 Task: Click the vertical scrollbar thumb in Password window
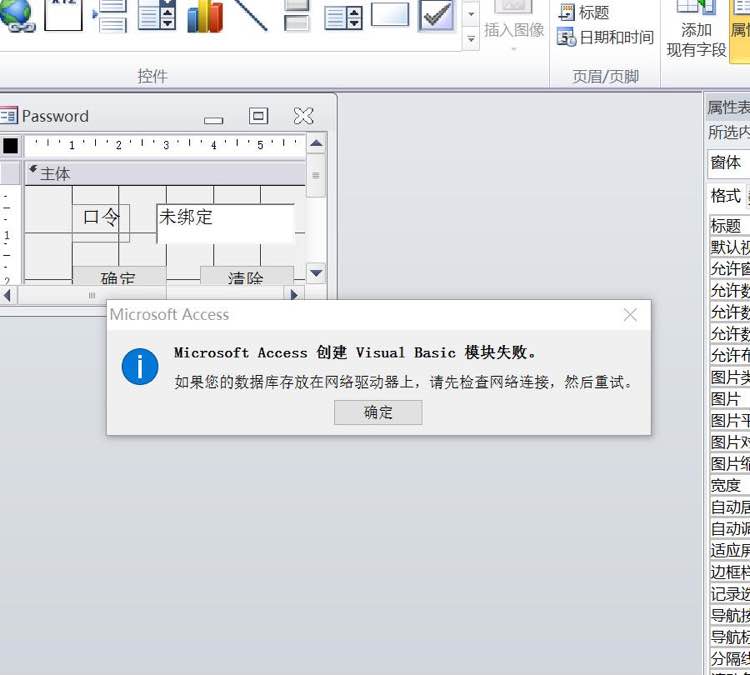click(x=316, y=175)
